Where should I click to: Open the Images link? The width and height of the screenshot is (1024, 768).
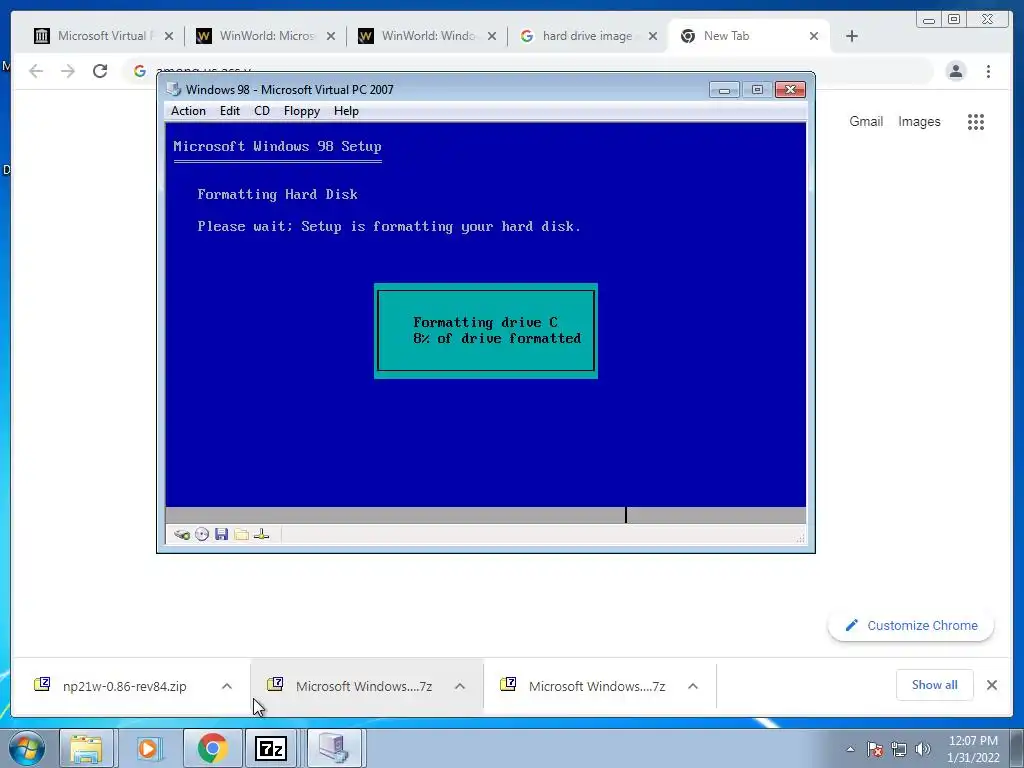(x=919, y=121)
